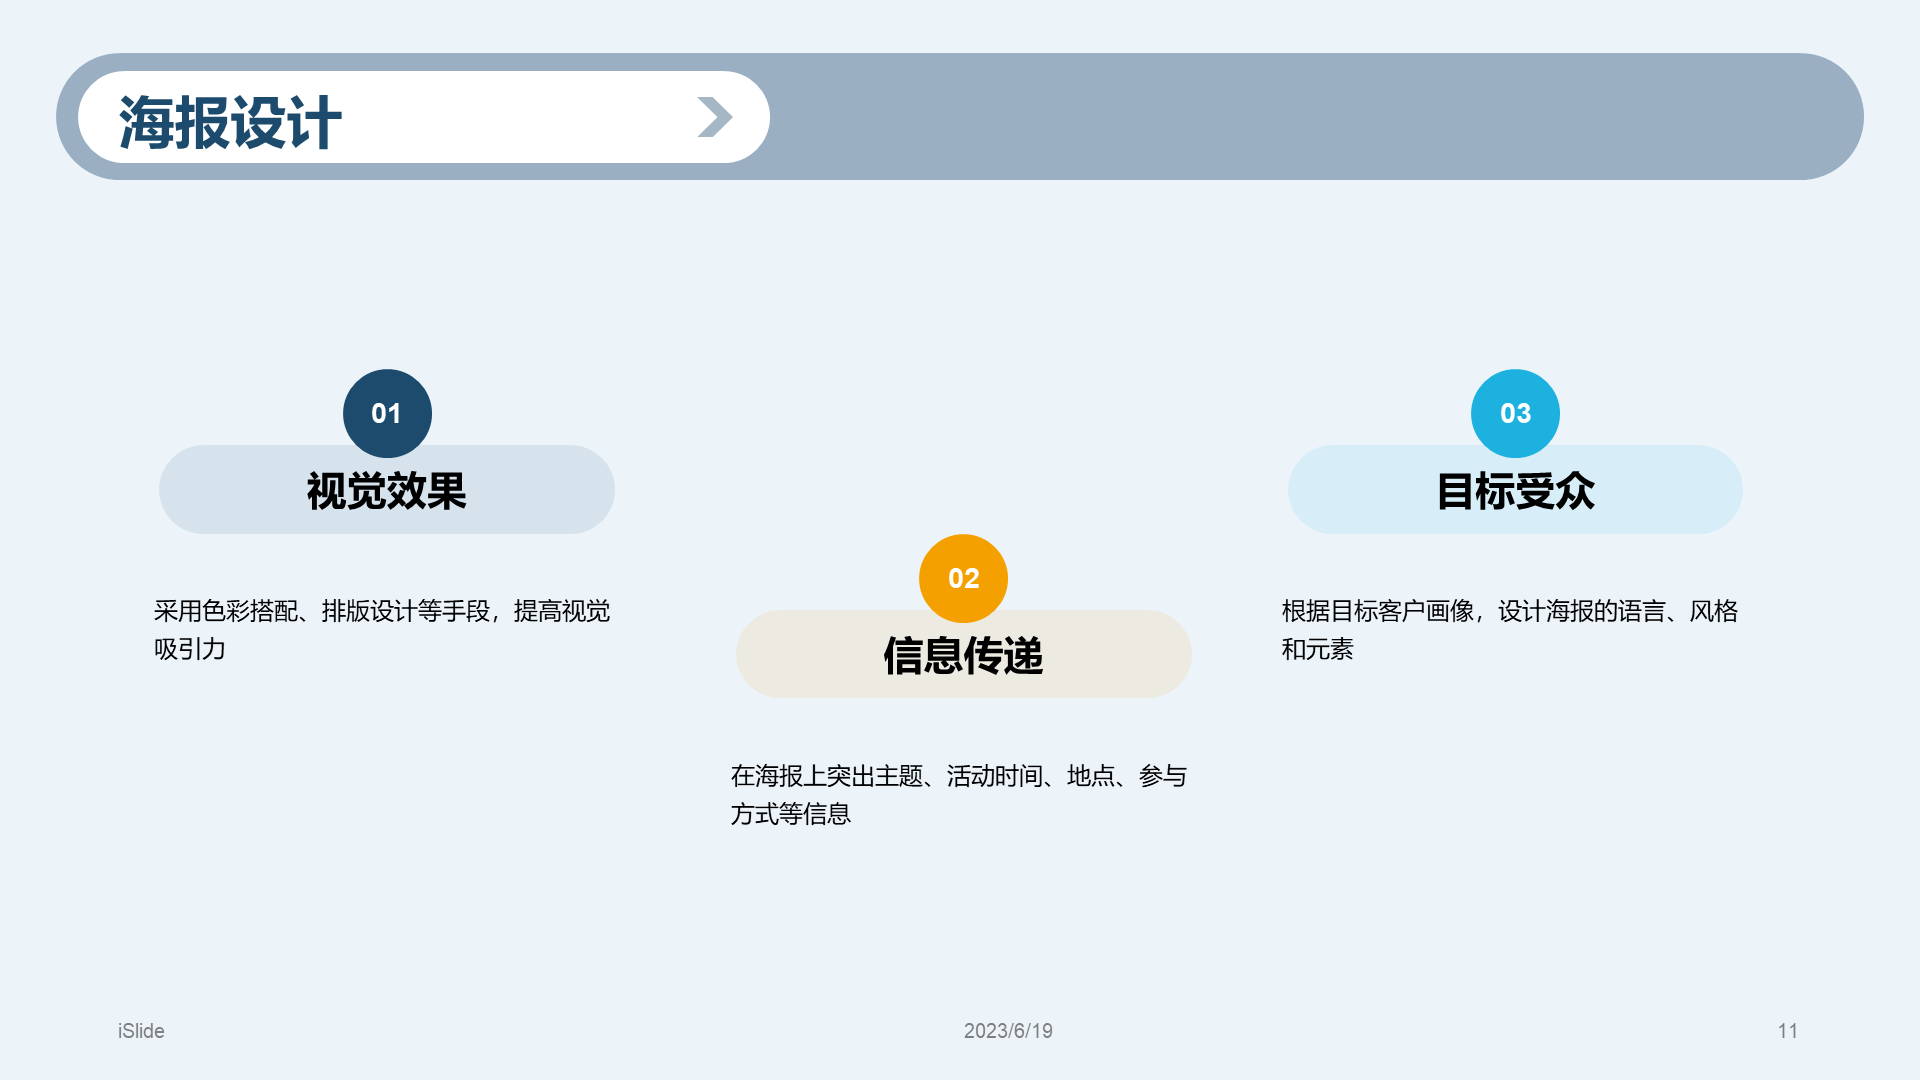The height and width of the screenshot is (1080, 1920).
Task: Click the chevron arrow in title bar
Action: click(715, 117)
